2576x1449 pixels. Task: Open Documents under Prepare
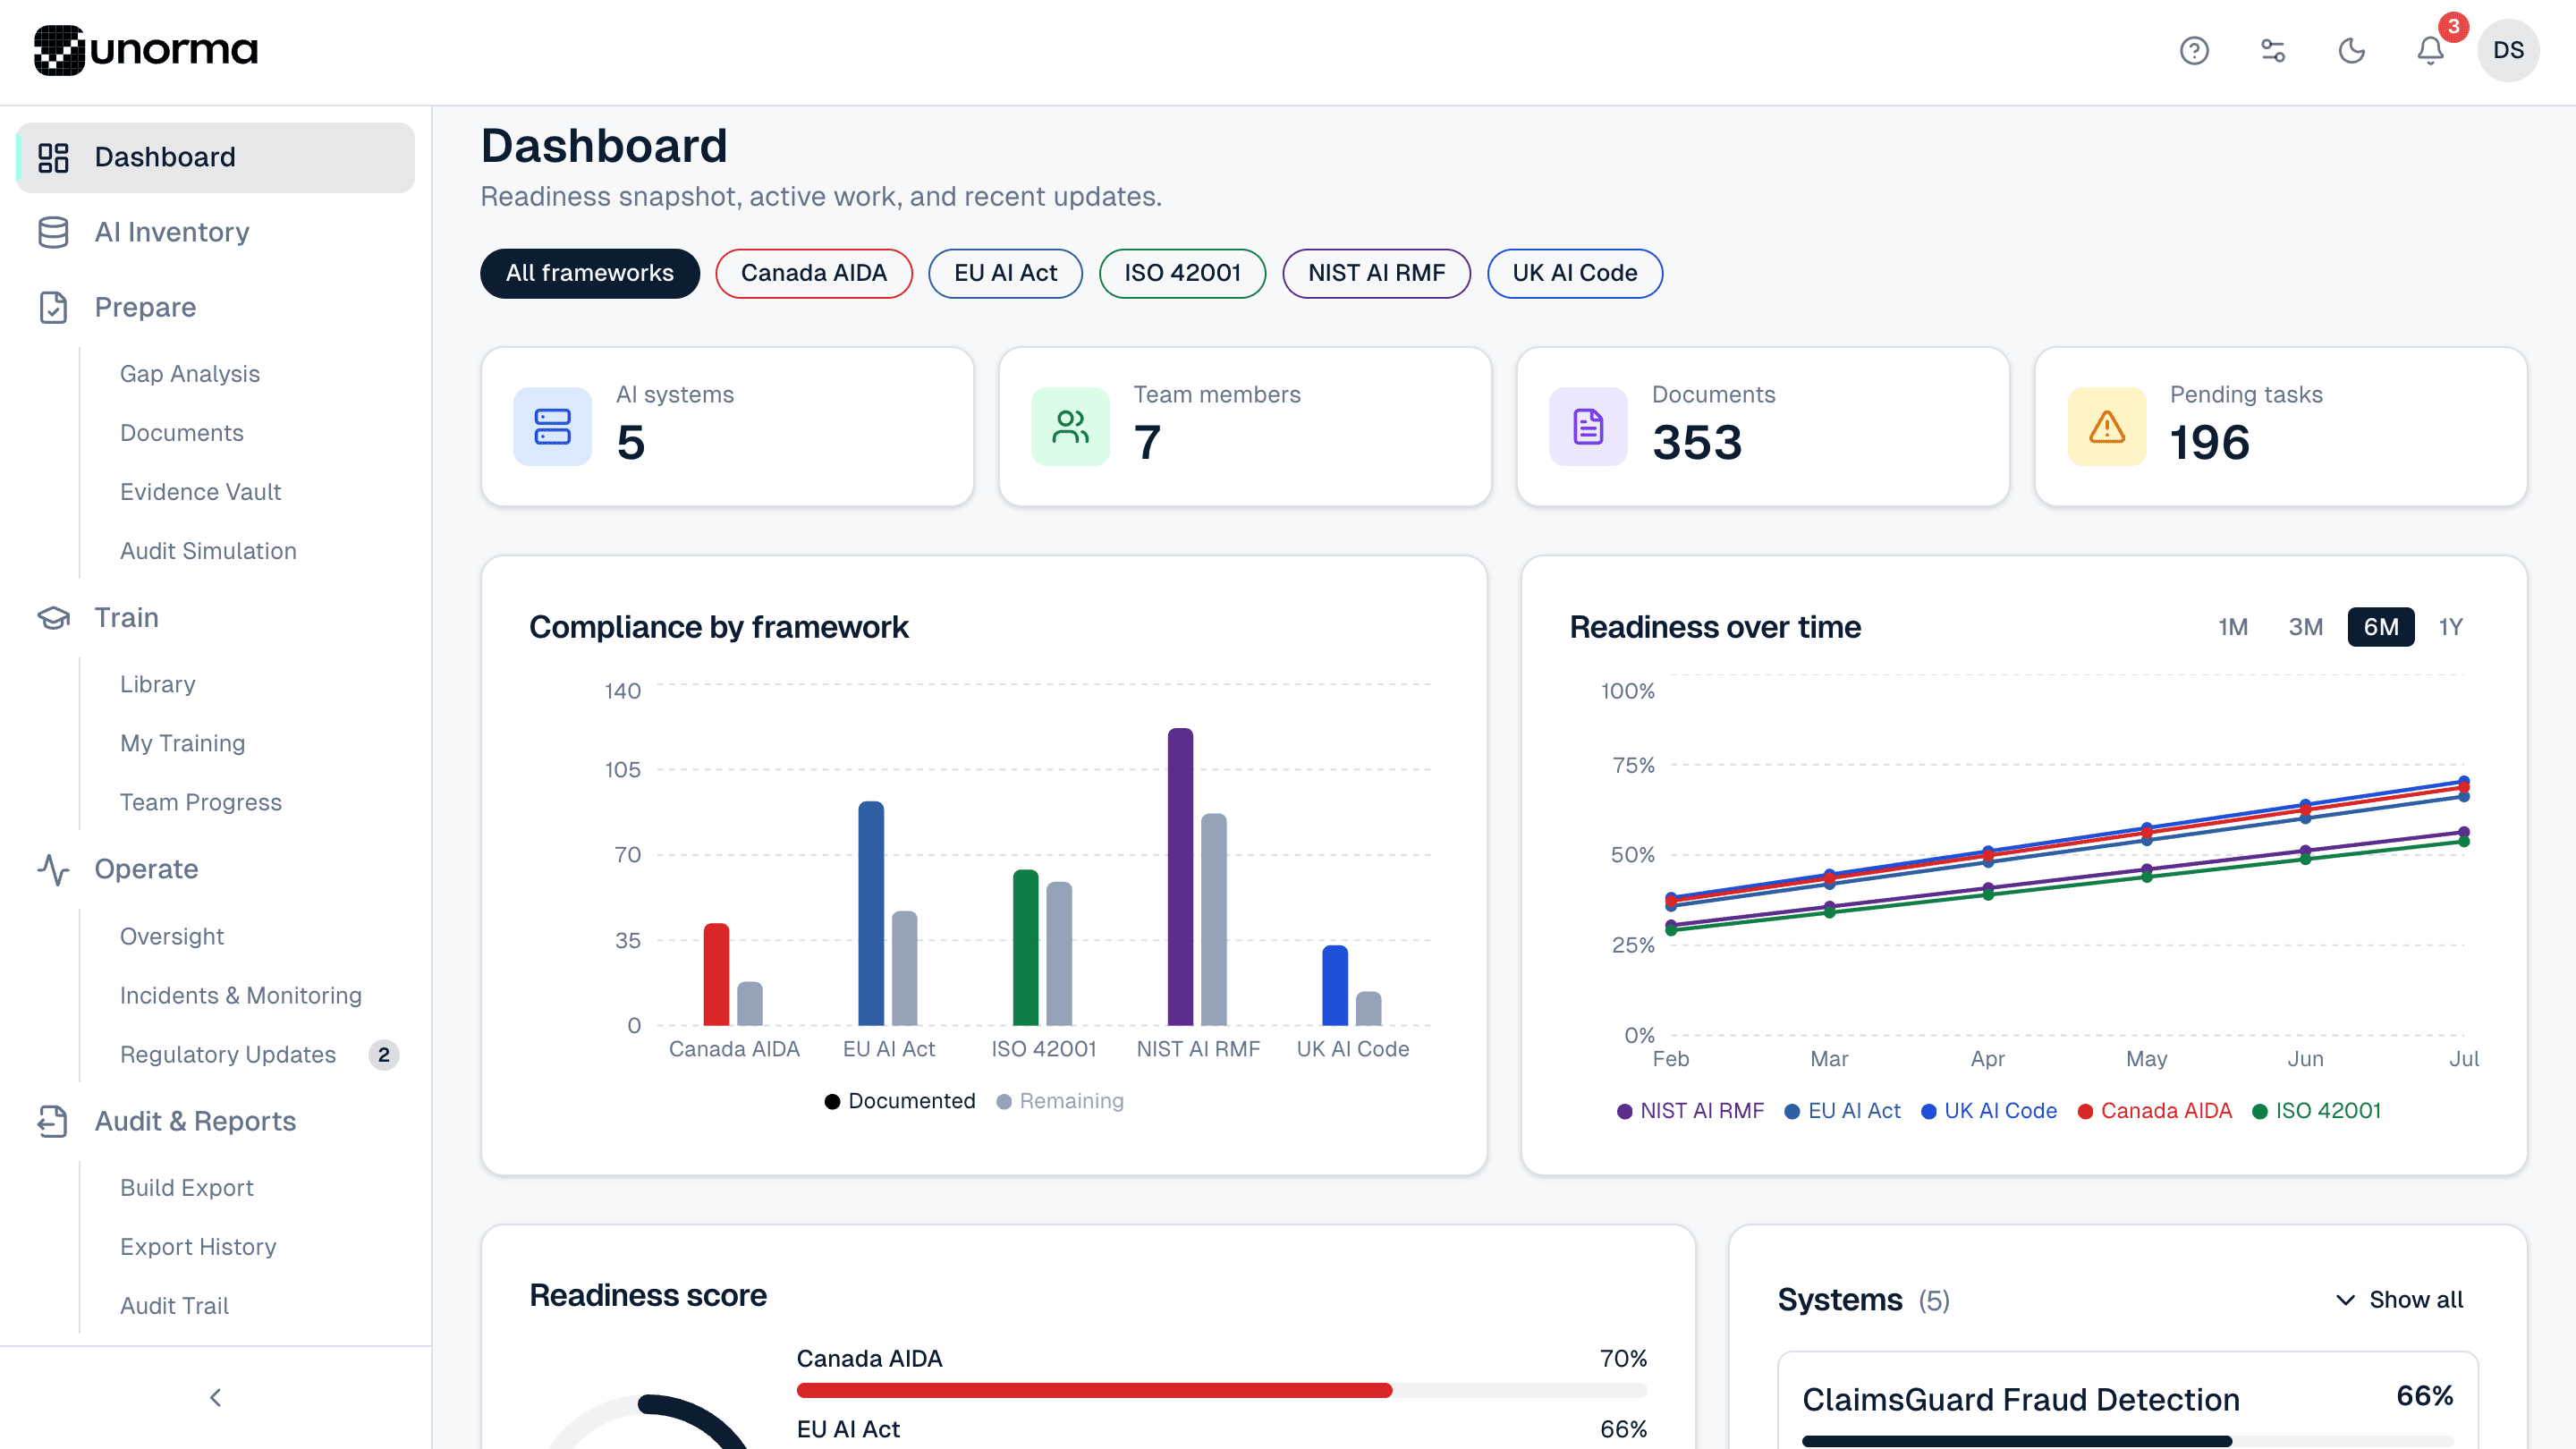pyautogui.click(x=182, y=432)
